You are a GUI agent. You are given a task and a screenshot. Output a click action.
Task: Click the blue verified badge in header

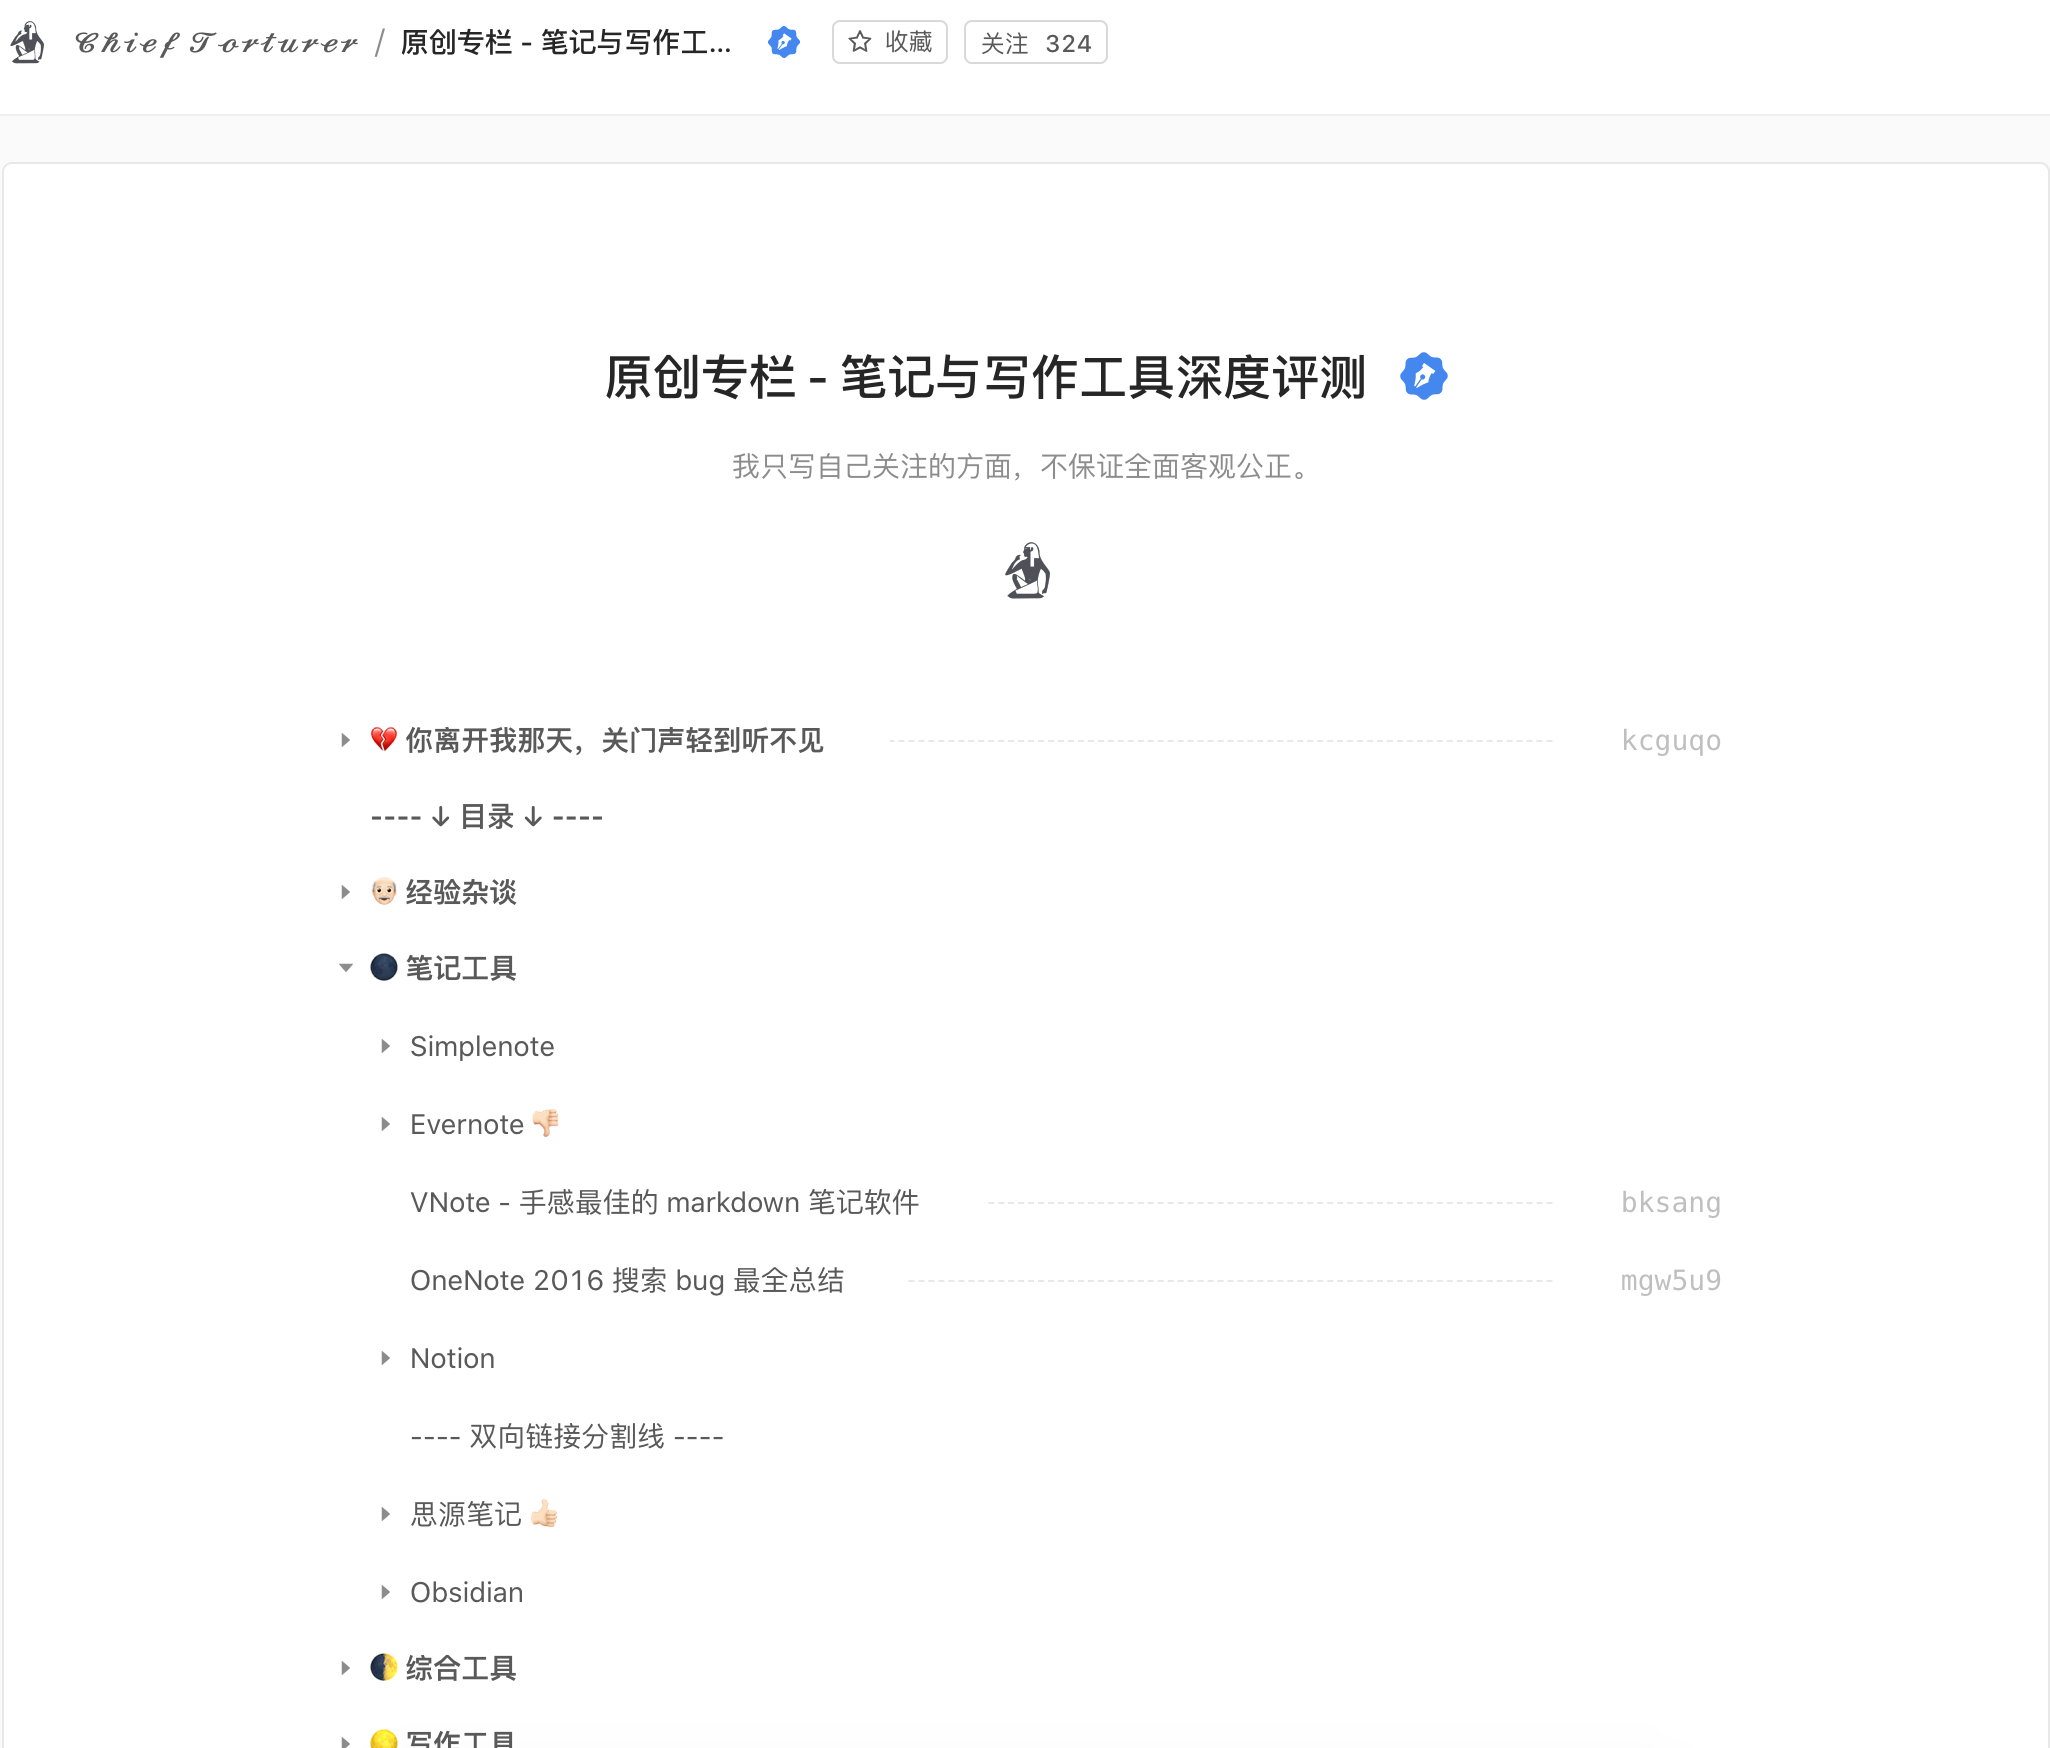click(x=784, y=42)
